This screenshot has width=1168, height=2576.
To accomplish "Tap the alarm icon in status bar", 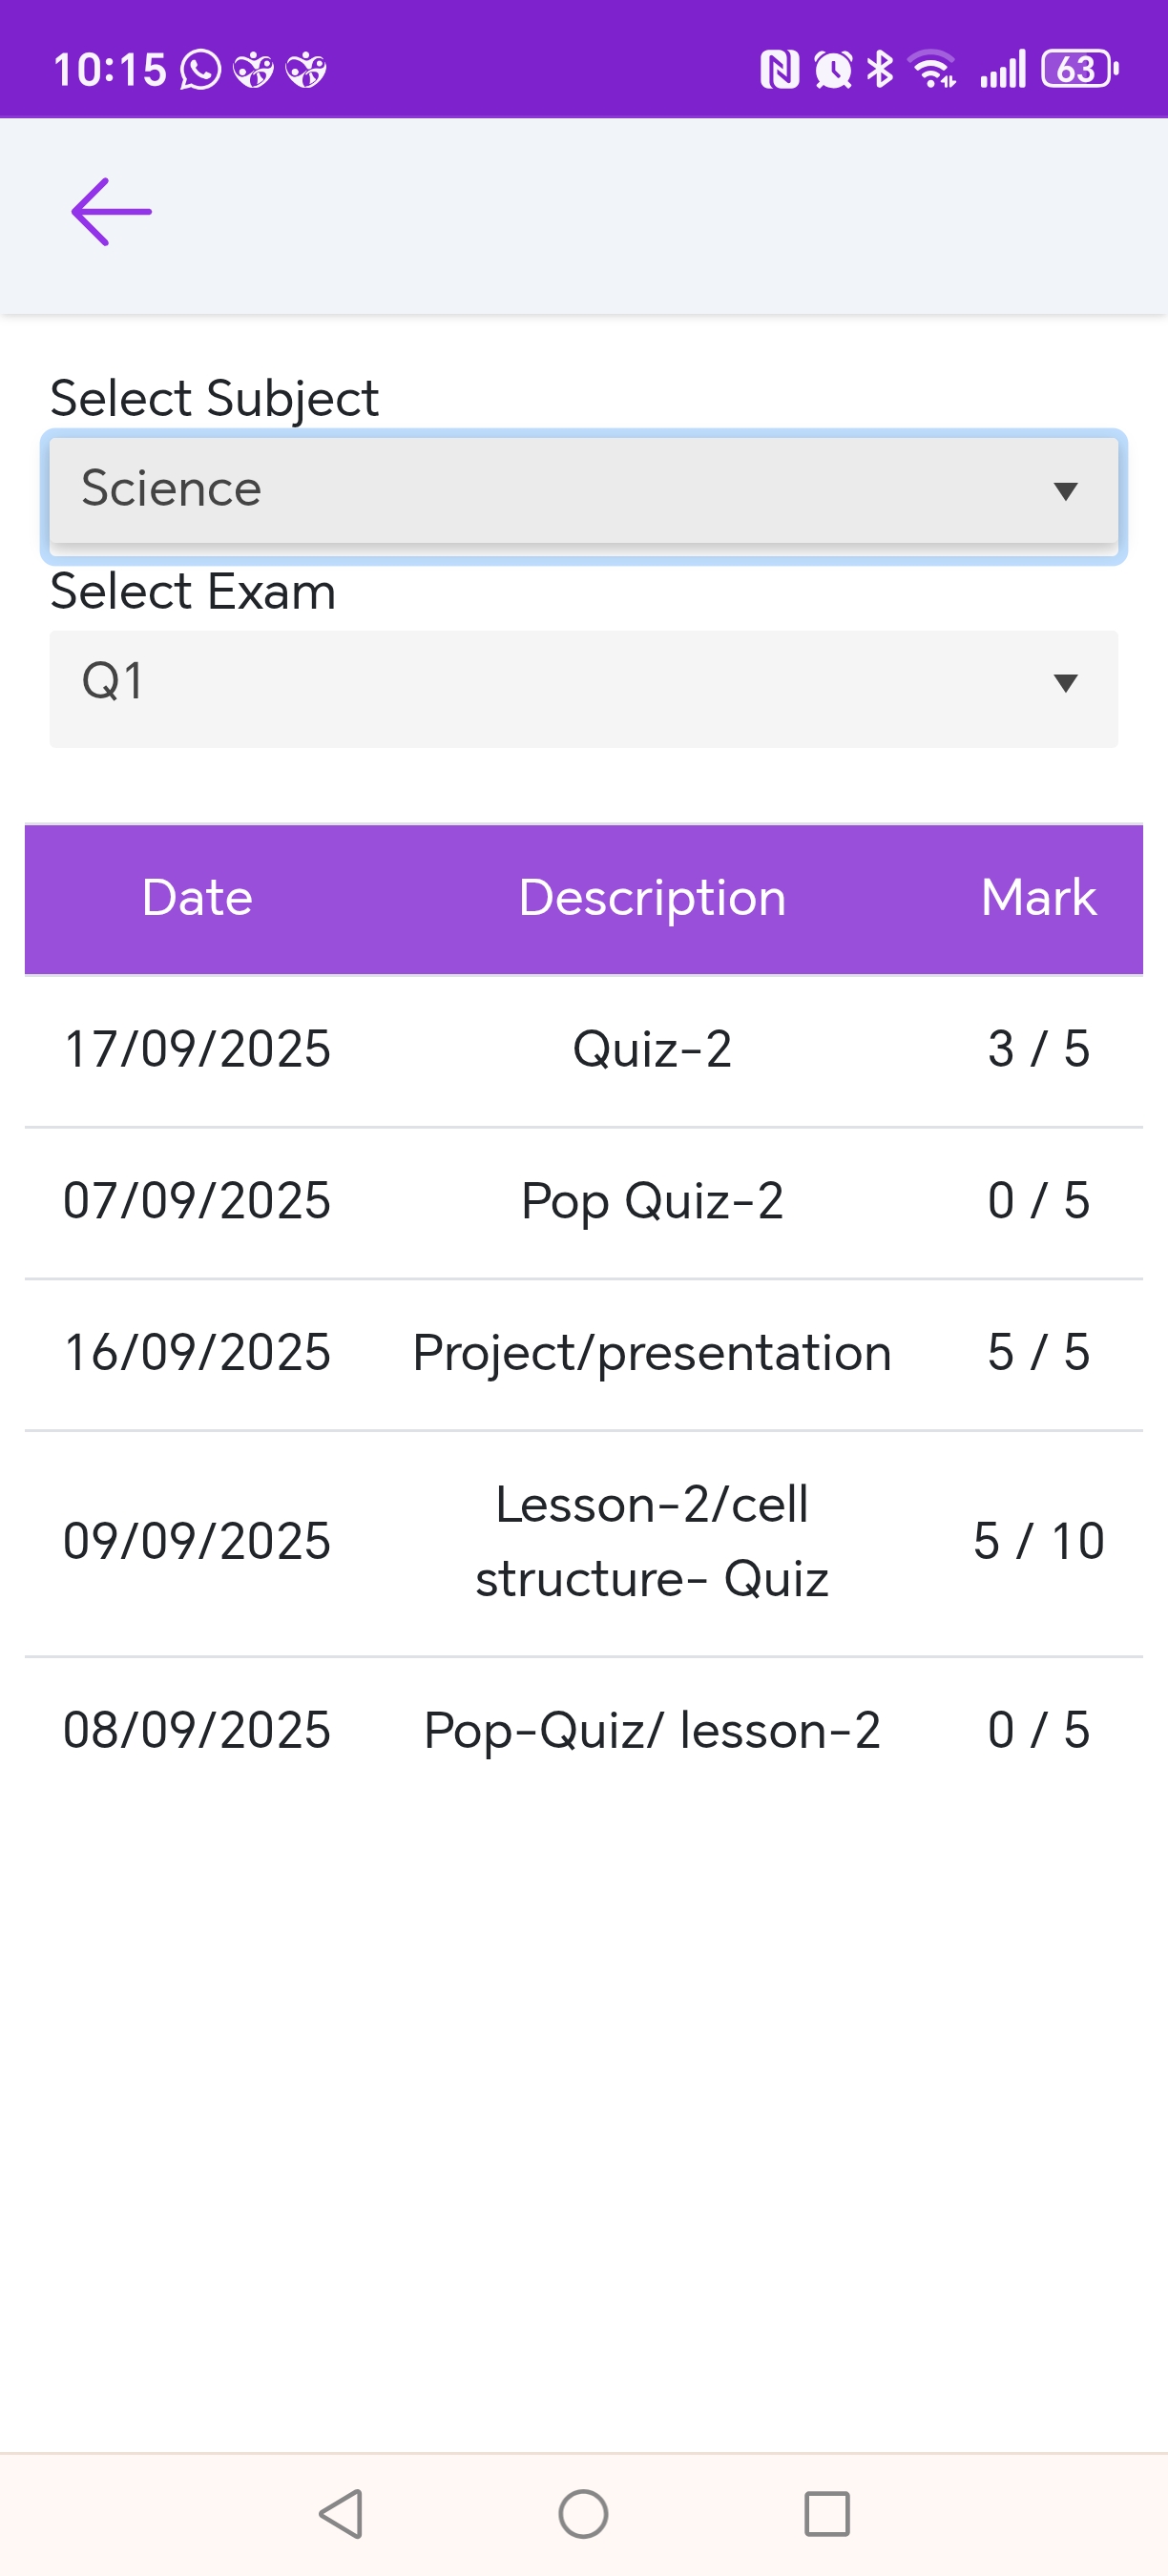I will 833,69.
